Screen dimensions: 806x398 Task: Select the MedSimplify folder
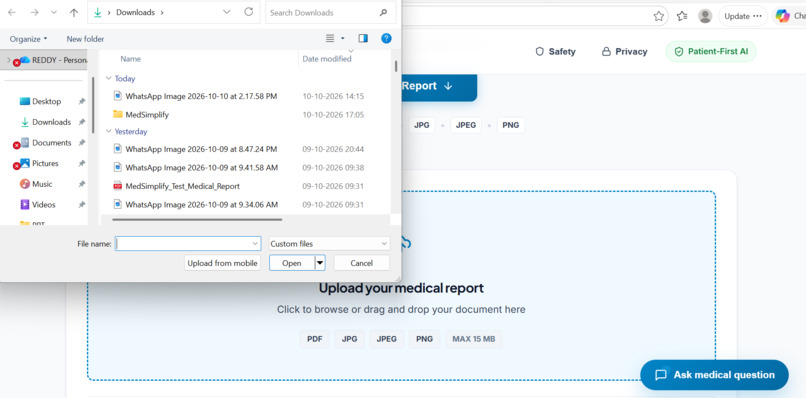147,115
